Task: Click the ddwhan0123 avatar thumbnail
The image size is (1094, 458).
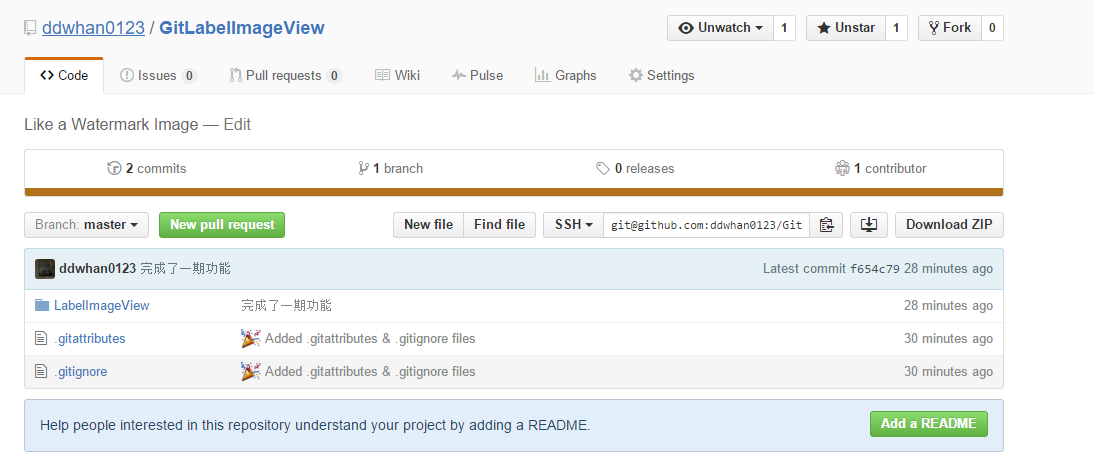Action: pos(45,269)
